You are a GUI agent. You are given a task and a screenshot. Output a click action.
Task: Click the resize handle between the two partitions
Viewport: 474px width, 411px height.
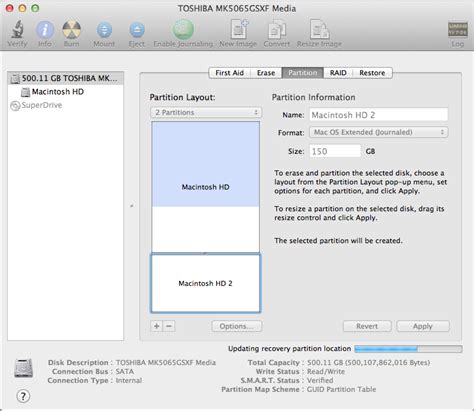tap(205, 254)
